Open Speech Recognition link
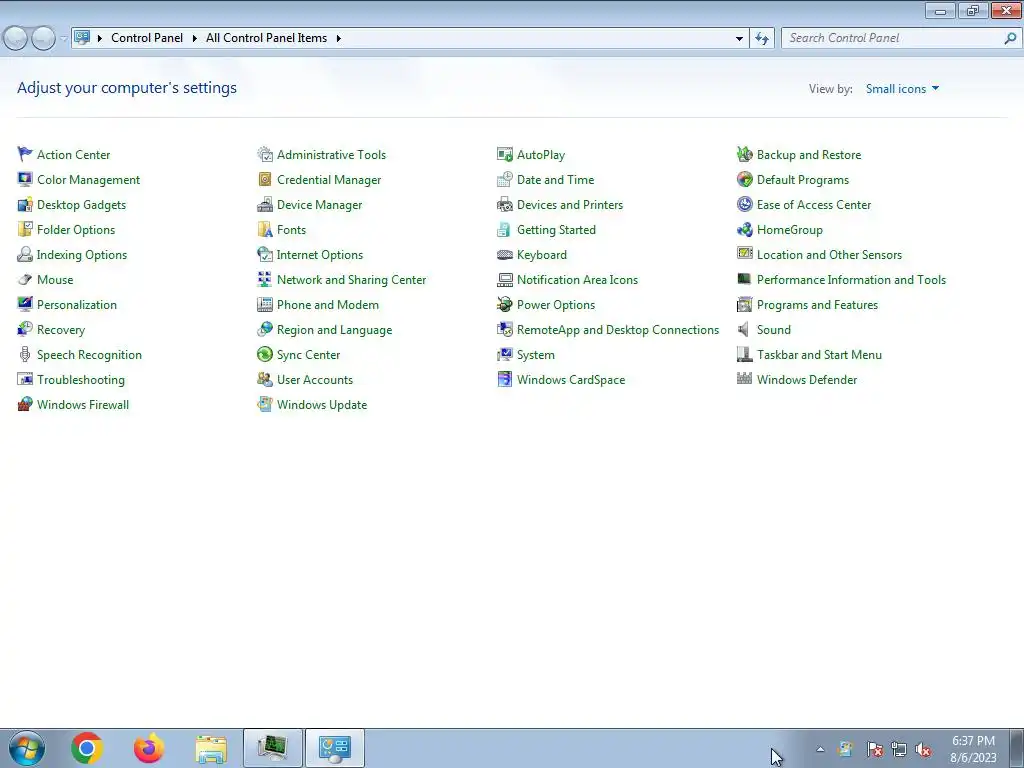The height and width of the screenshot is (768, 1024). tap(89, 355)
